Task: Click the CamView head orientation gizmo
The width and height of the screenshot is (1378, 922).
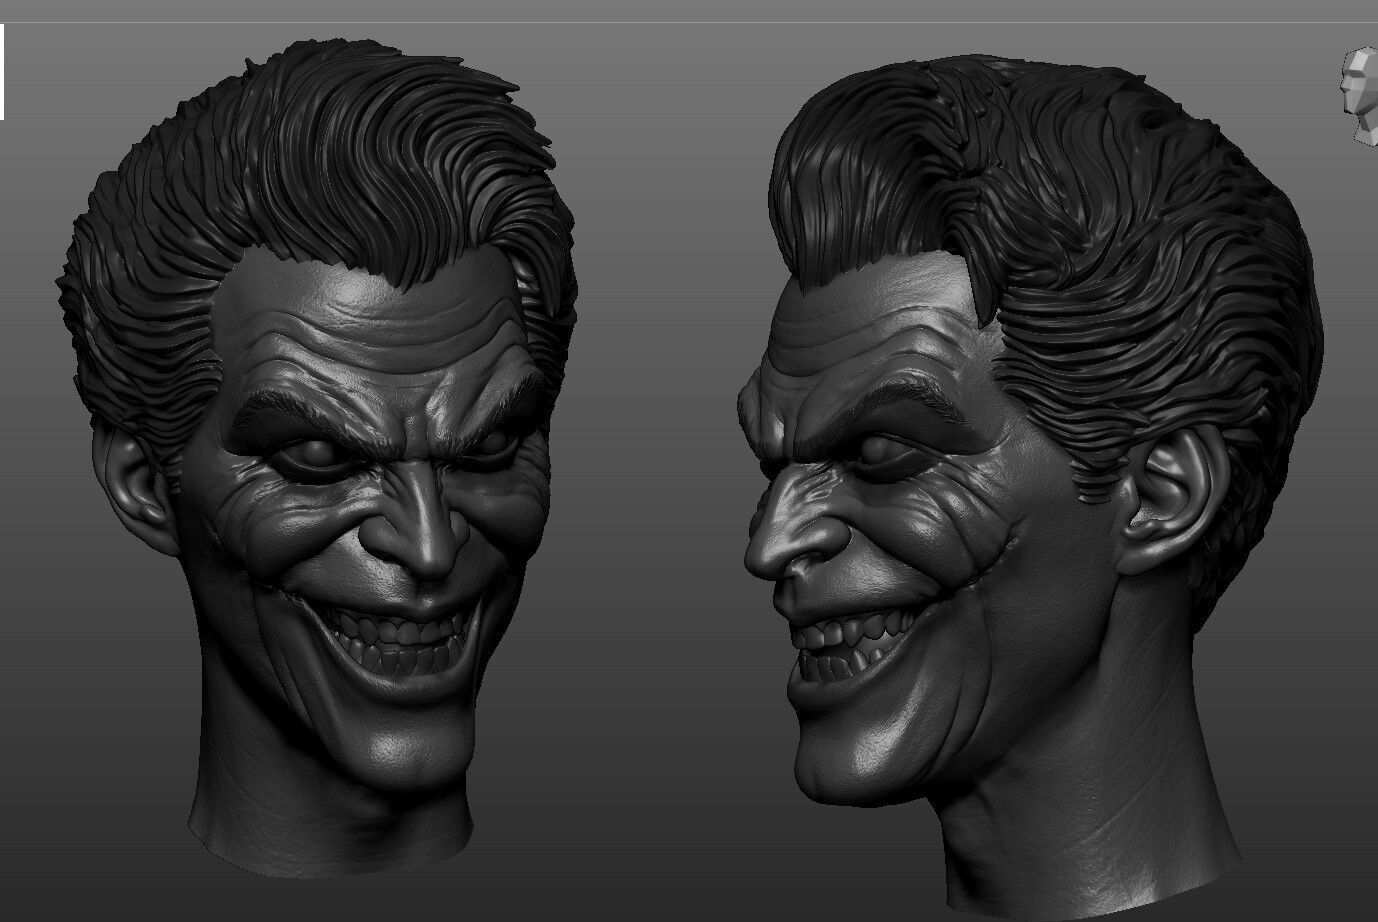Action: point(1361,95)
